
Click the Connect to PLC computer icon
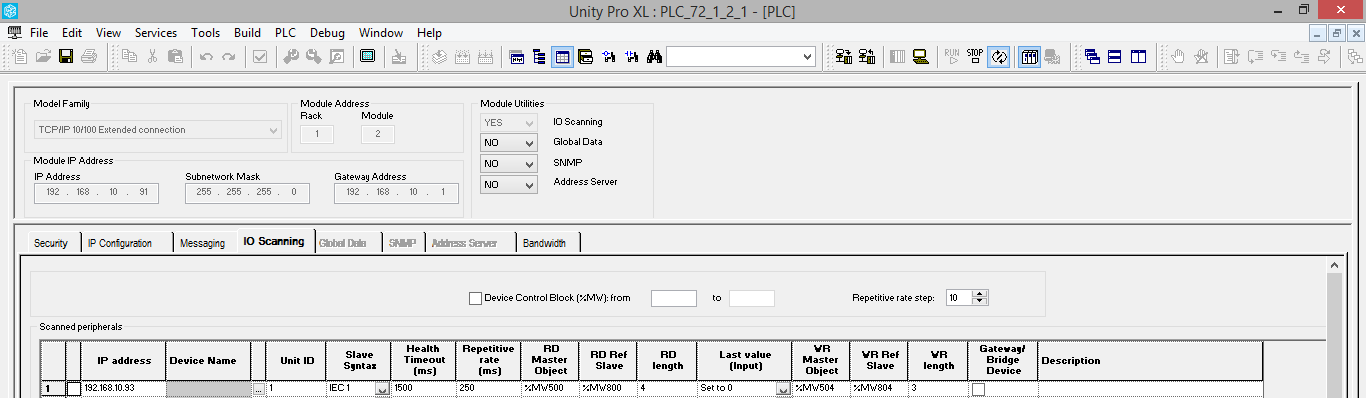coord(921,57)
